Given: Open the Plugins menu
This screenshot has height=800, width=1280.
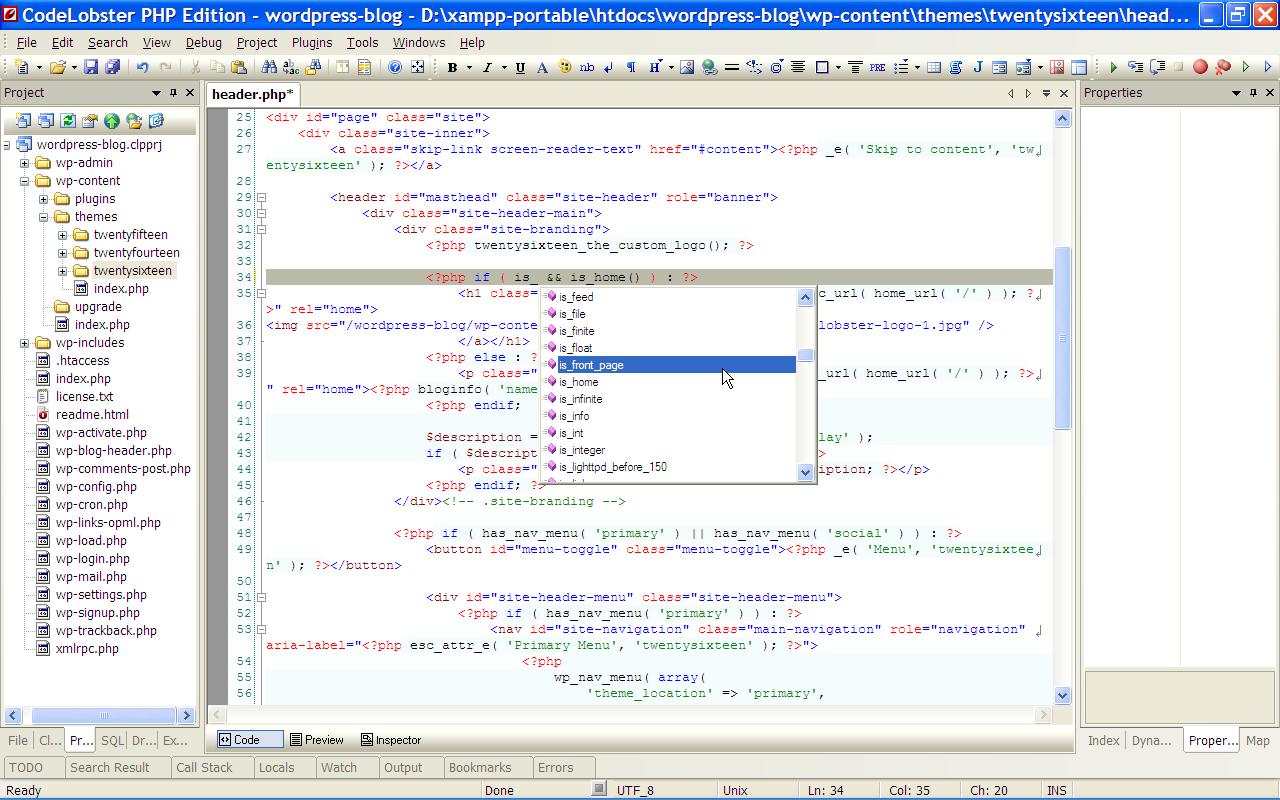Looking at the screenshot, I should coord(312,43).
